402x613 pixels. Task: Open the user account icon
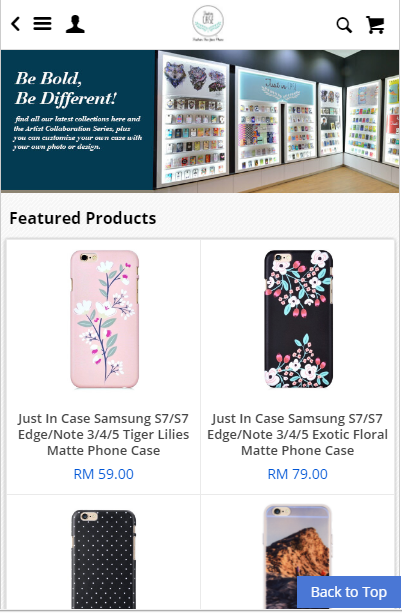[x=75, y=24]
